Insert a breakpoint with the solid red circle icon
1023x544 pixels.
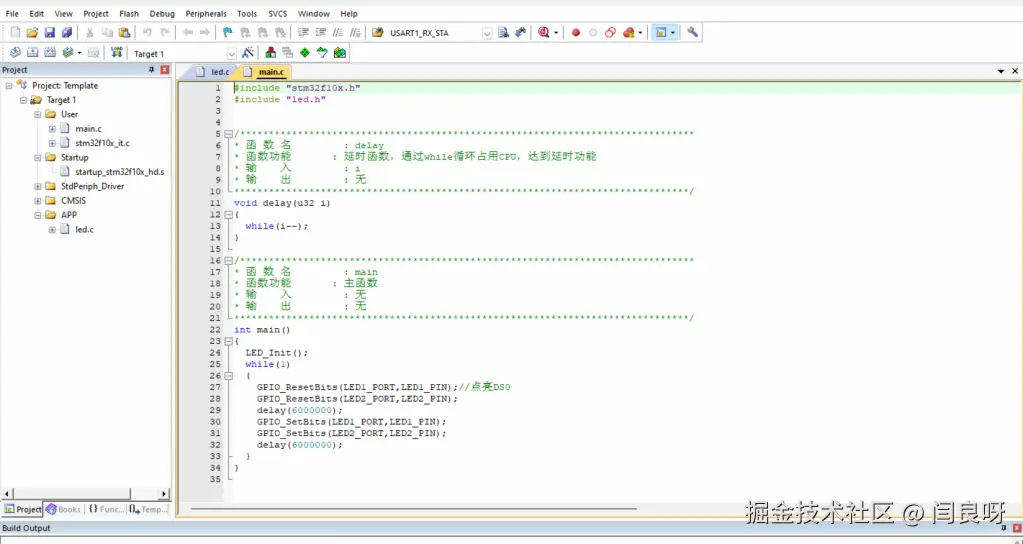pyautogui.click(x=575, y=33)
